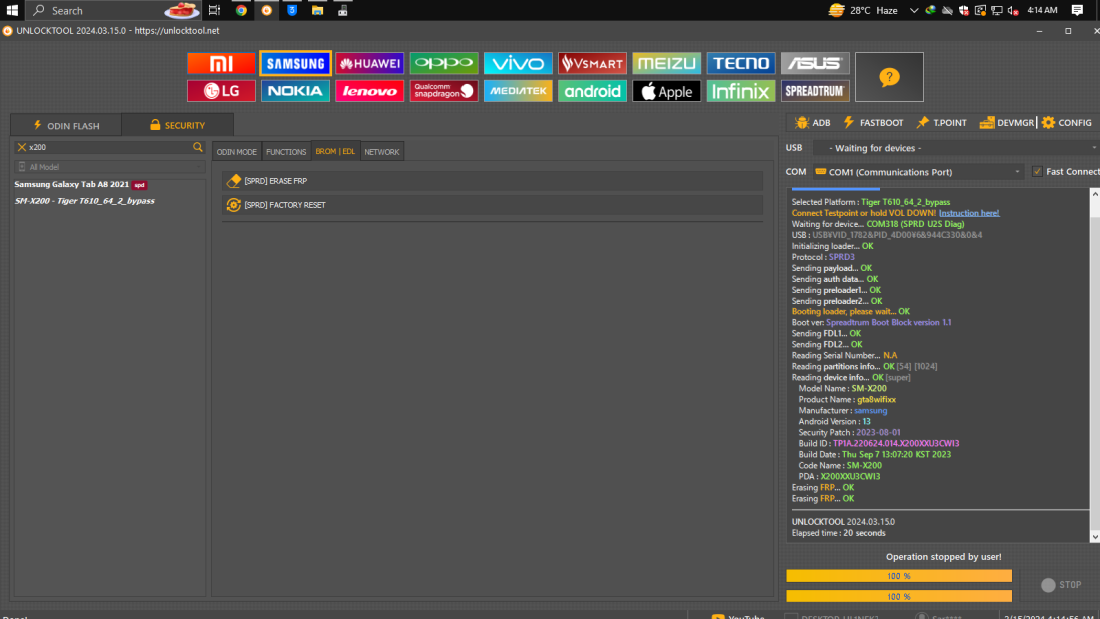Click into the x200 model search field
The height and width of the screenshot is (619, 1100).
(109, 147)
